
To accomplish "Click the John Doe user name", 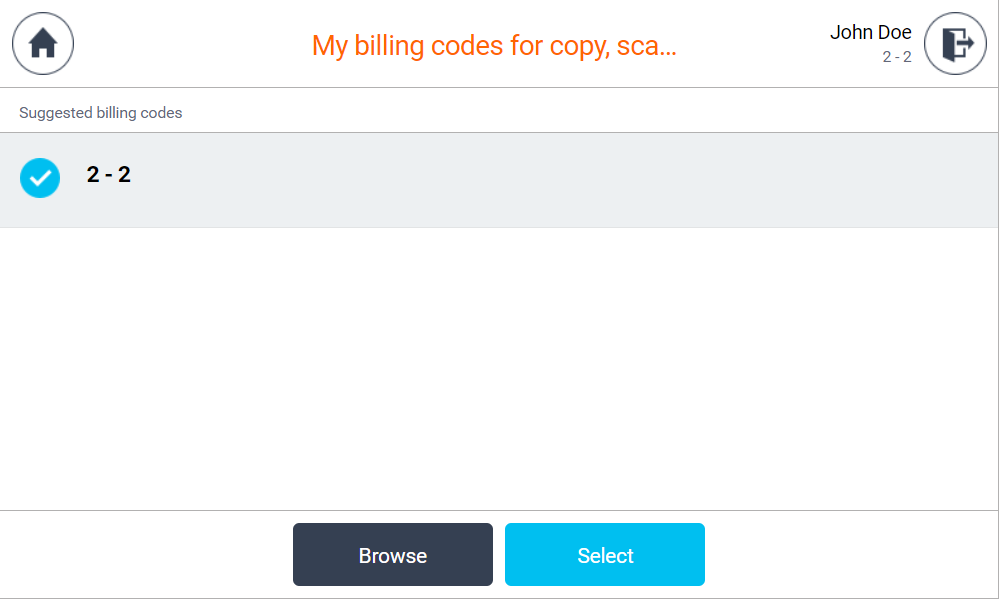I will [870, 32].
